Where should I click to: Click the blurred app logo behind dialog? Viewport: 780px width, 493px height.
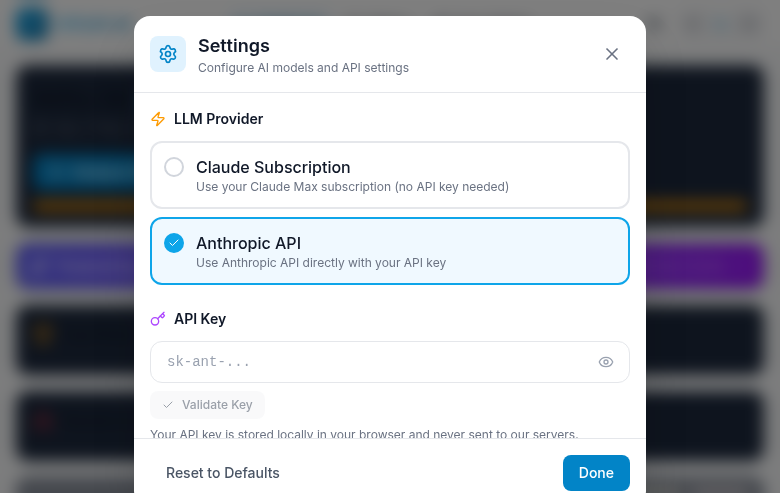[x=32, y=24]
